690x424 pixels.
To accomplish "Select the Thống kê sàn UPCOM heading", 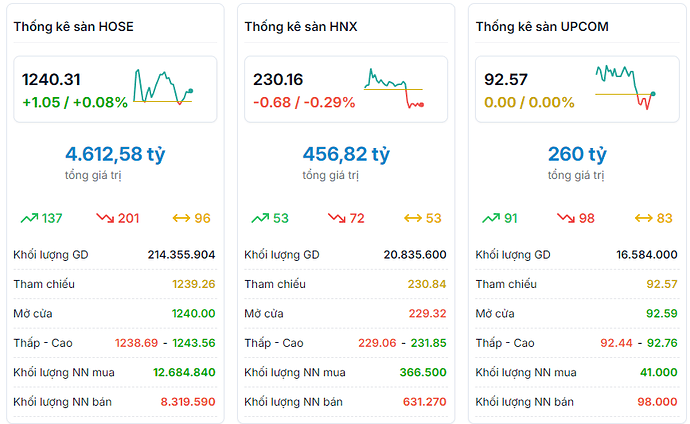I will [542, 27].
